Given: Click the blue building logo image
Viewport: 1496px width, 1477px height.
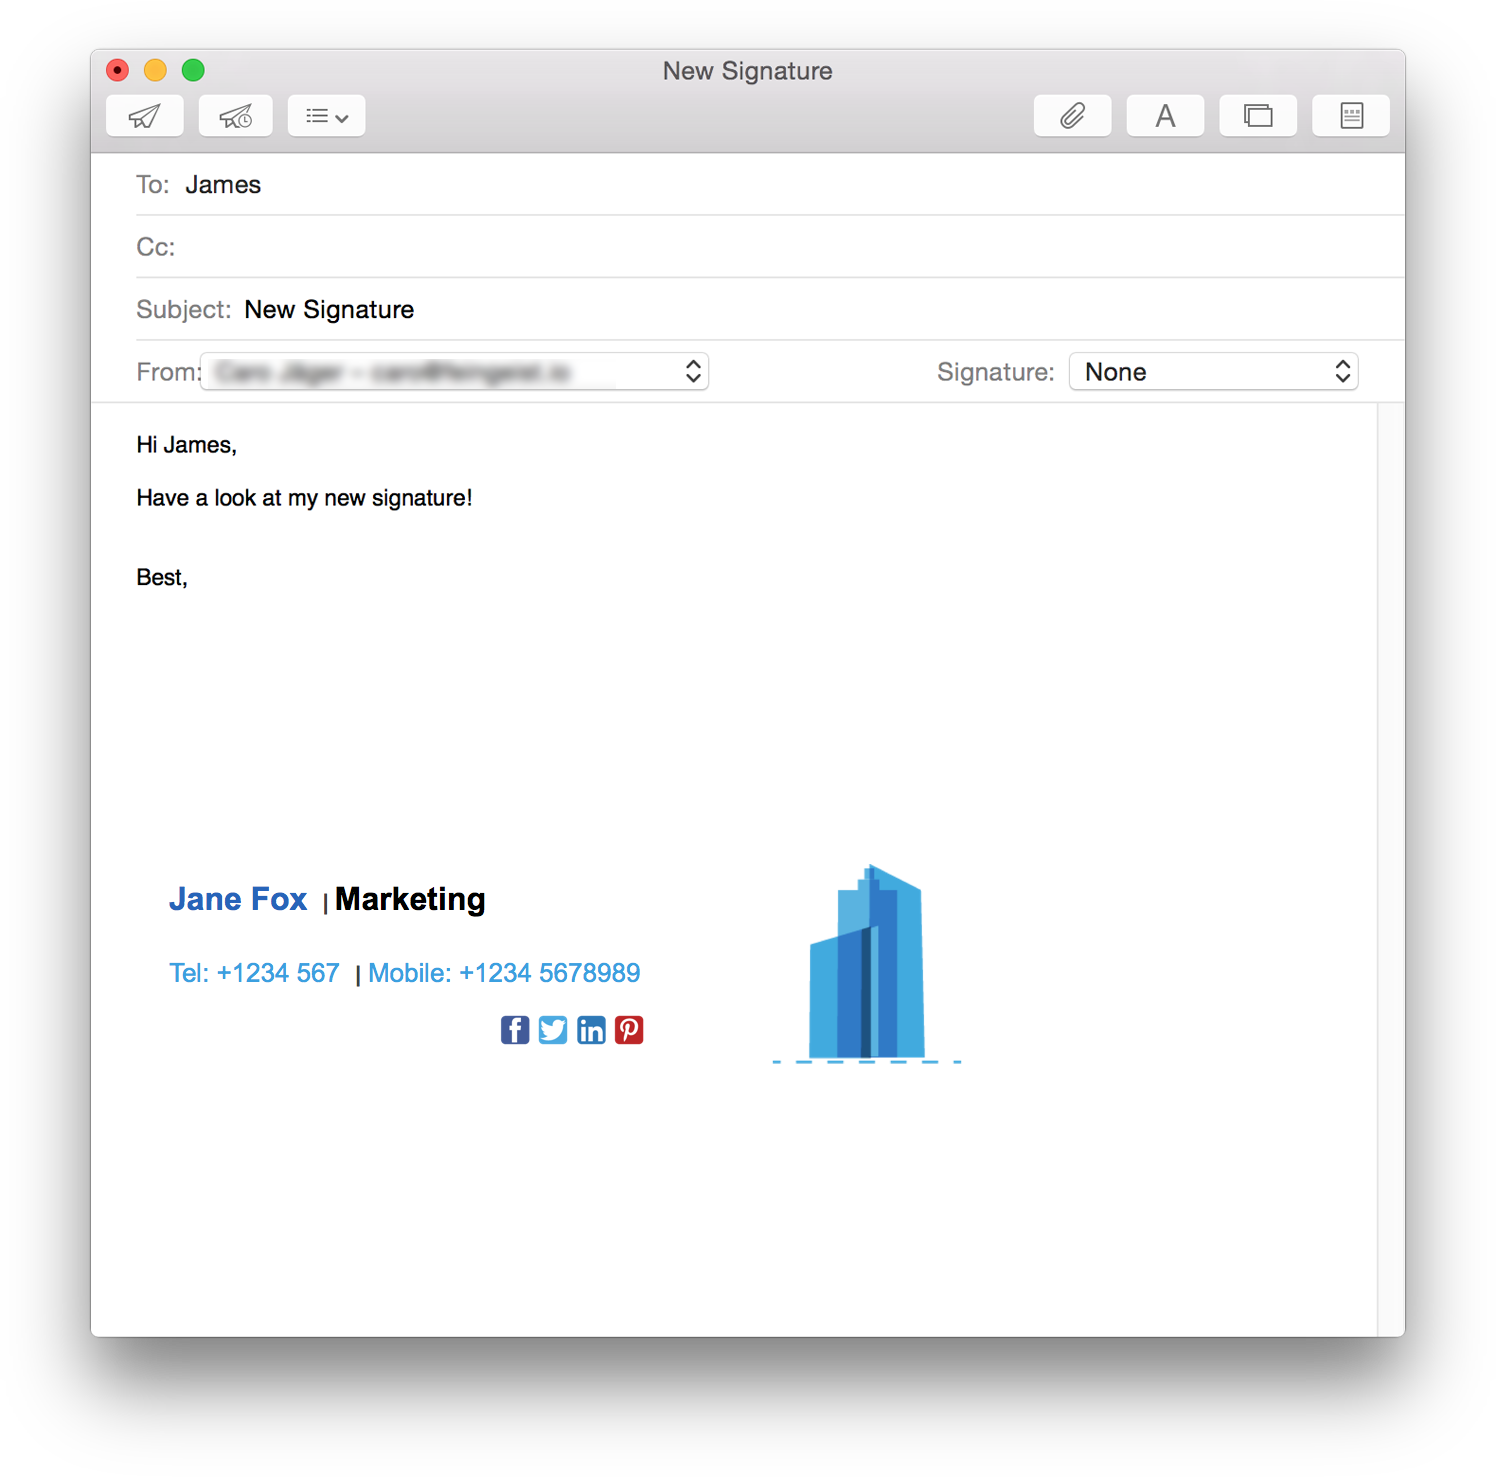Looking at the screenshot, I should click(867, 963).
